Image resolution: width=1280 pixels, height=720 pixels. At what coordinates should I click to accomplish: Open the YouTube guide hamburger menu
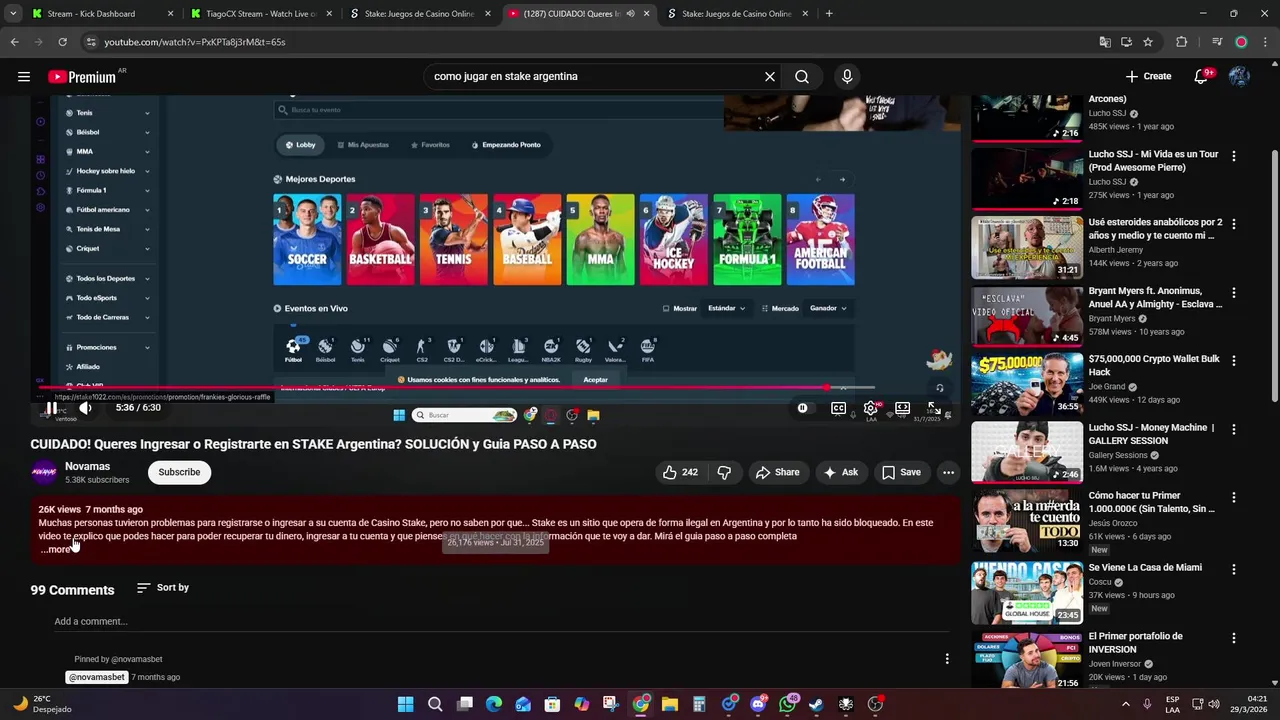[23, 76]
